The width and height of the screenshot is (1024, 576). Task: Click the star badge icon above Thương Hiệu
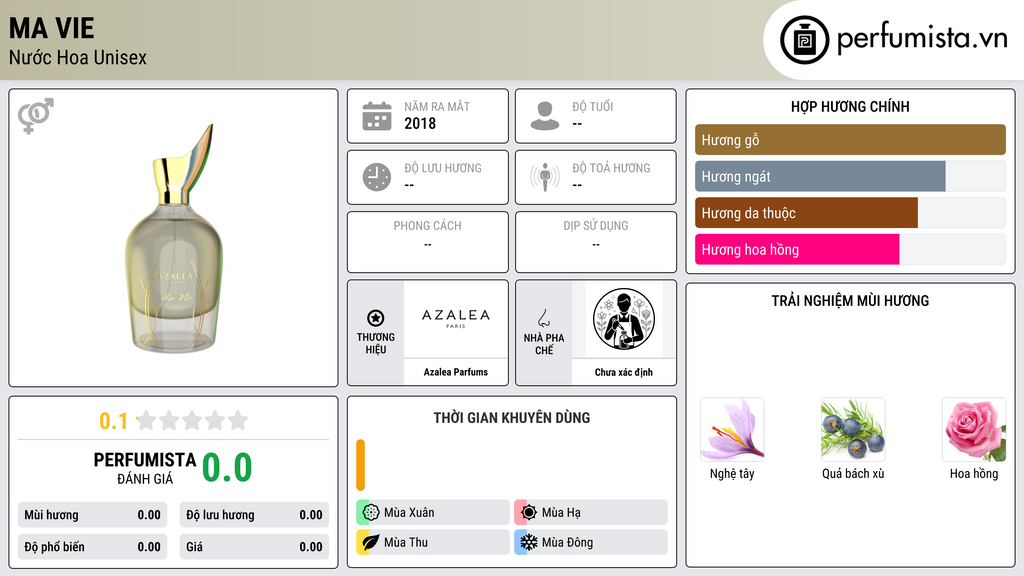pyautogui.click(x=376, y=318)
